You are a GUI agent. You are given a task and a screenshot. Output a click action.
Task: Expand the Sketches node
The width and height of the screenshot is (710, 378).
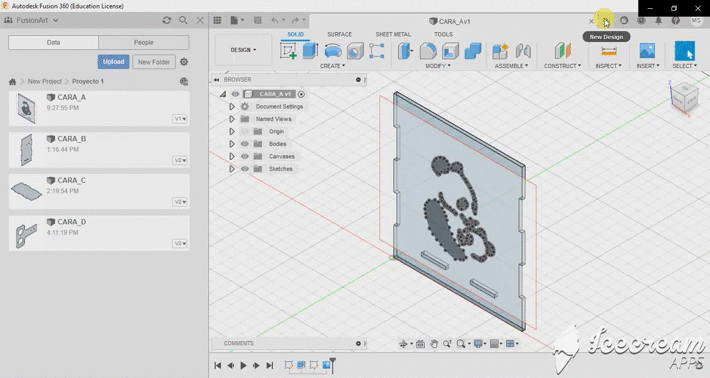[232, 169]
